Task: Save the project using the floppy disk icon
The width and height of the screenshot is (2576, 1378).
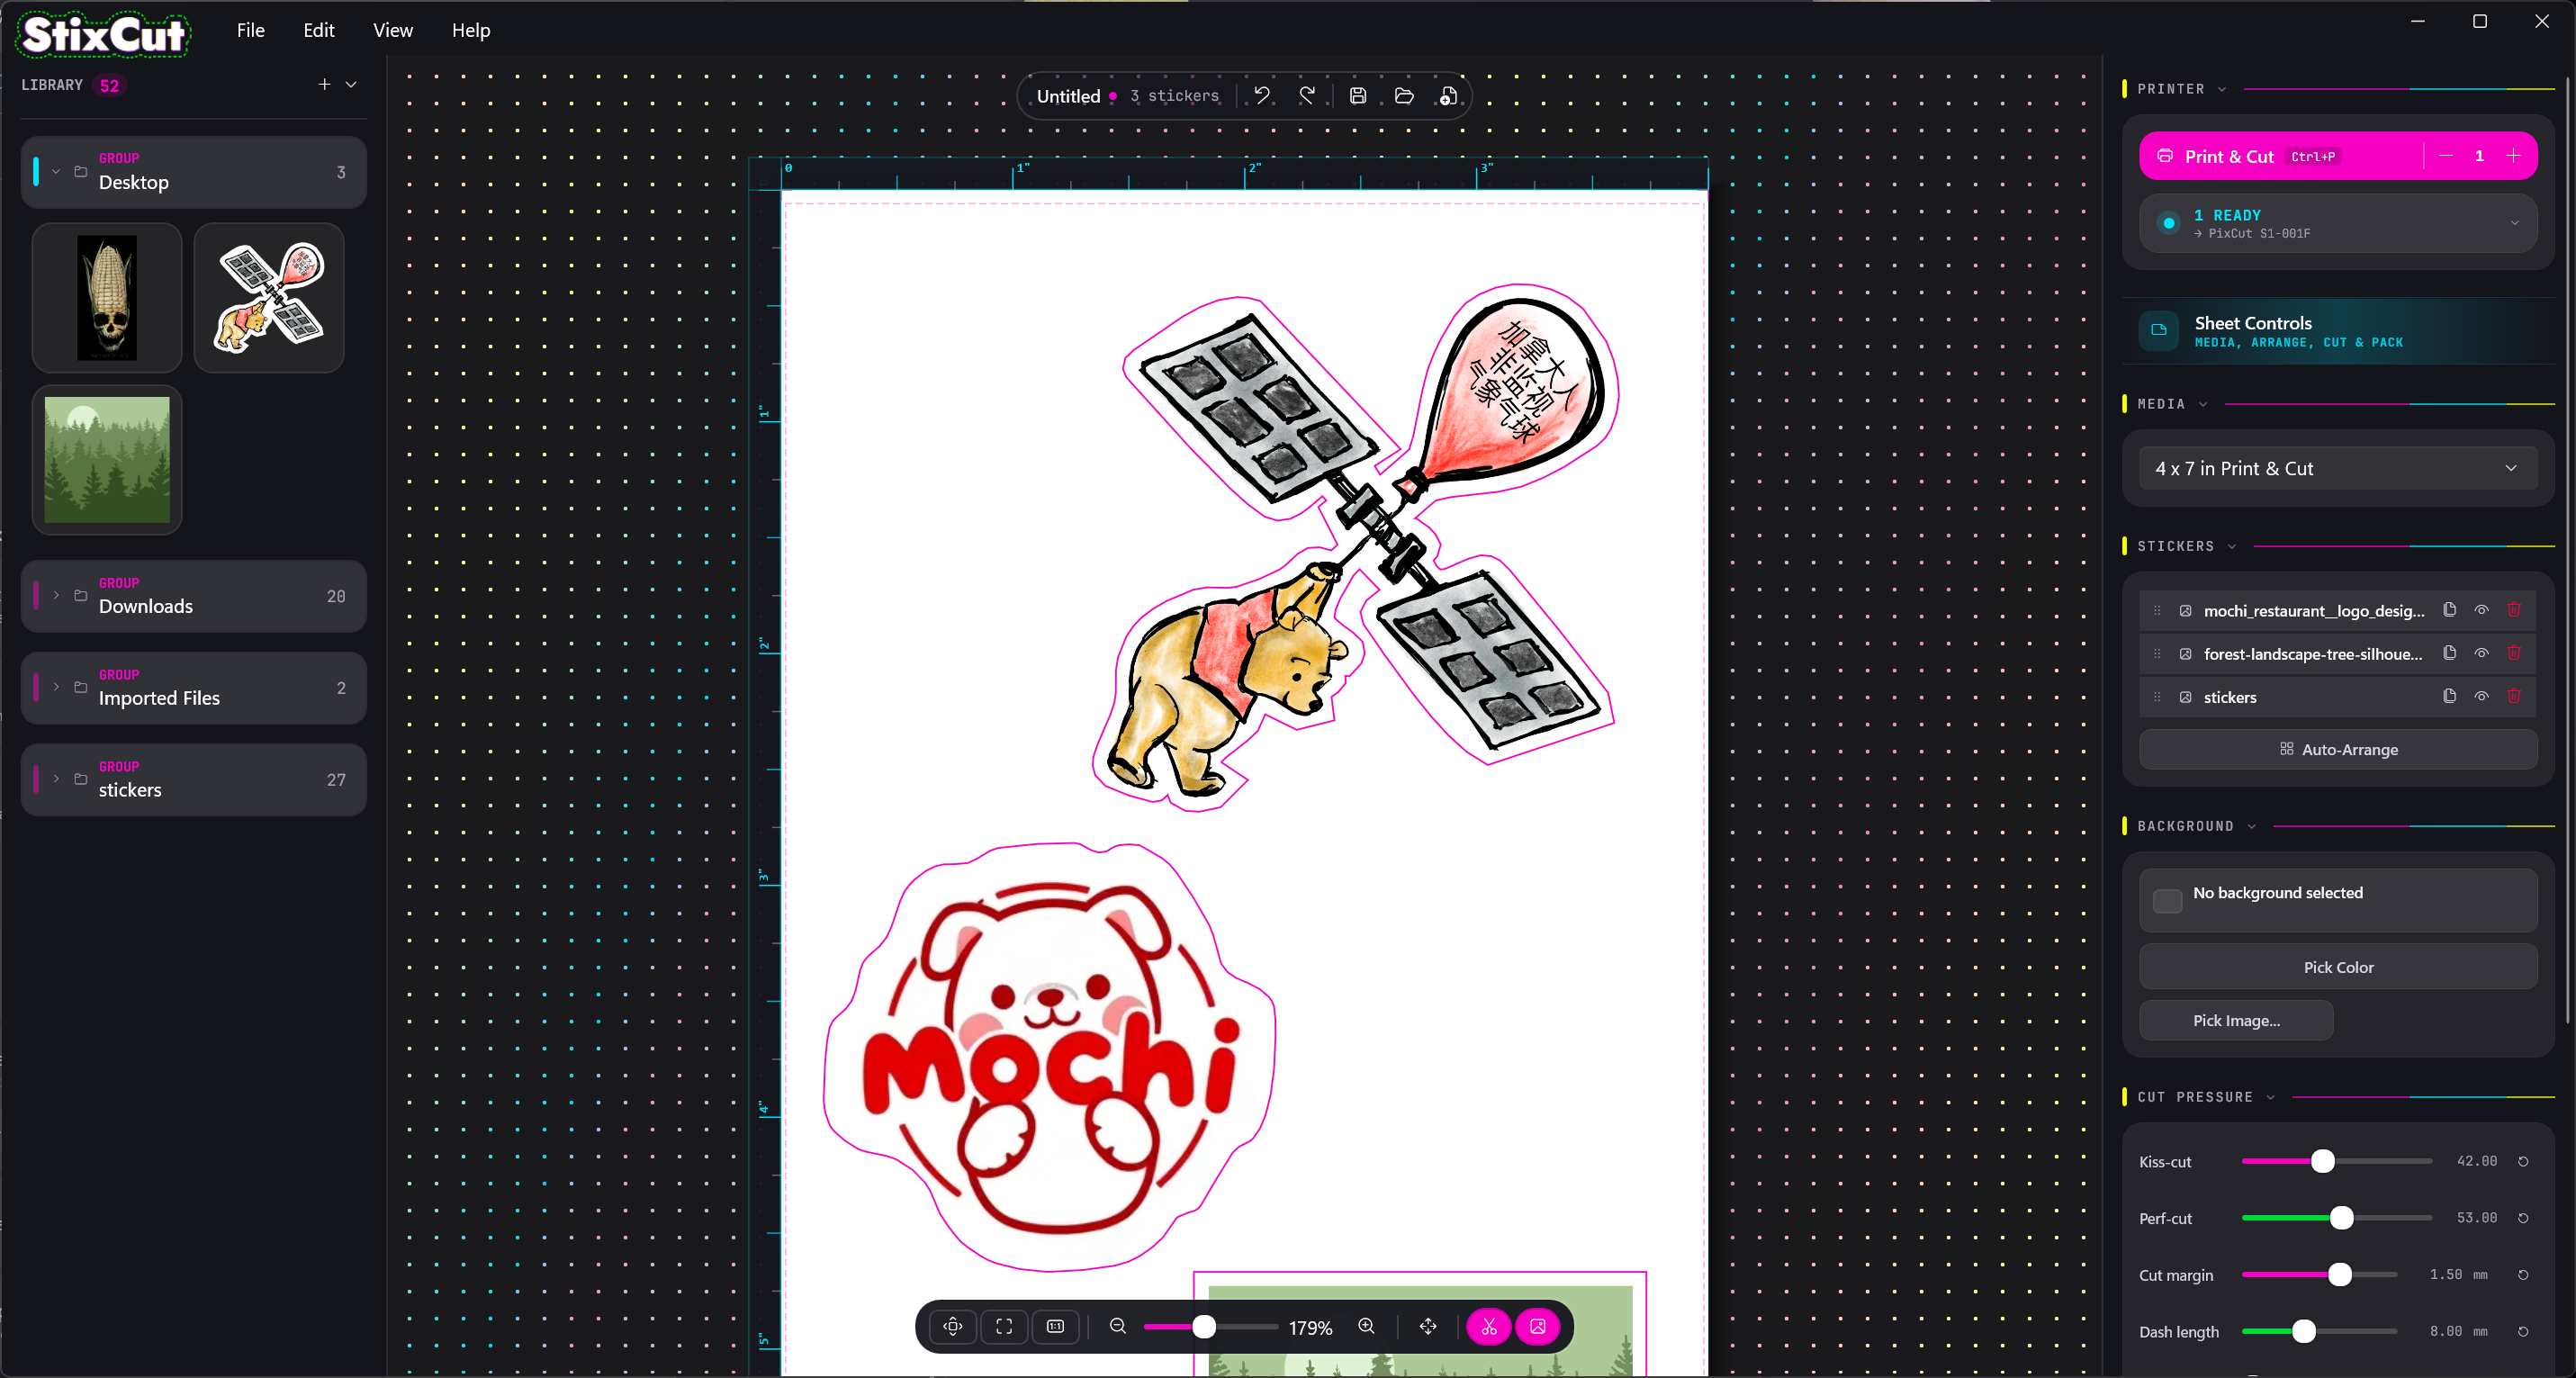Action: pos(1358,96)
